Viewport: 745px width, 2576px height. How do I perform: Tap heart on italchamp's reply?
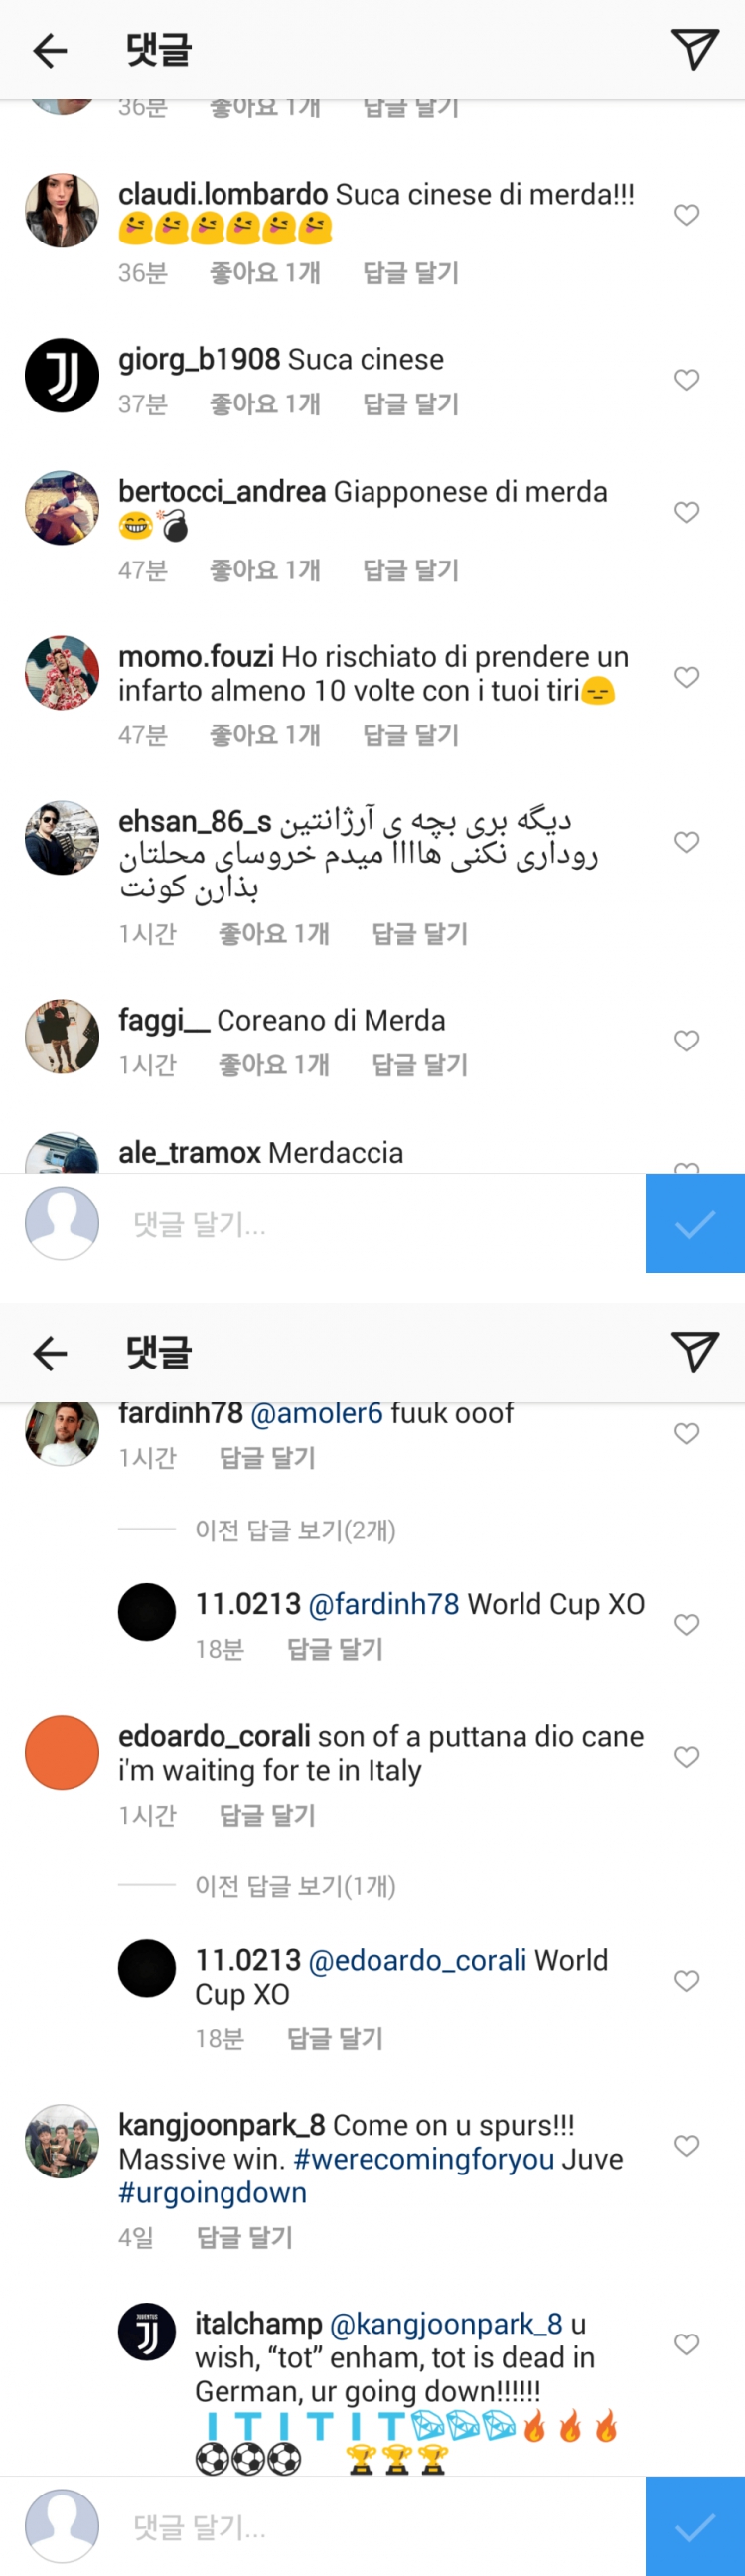[686, 2344]
